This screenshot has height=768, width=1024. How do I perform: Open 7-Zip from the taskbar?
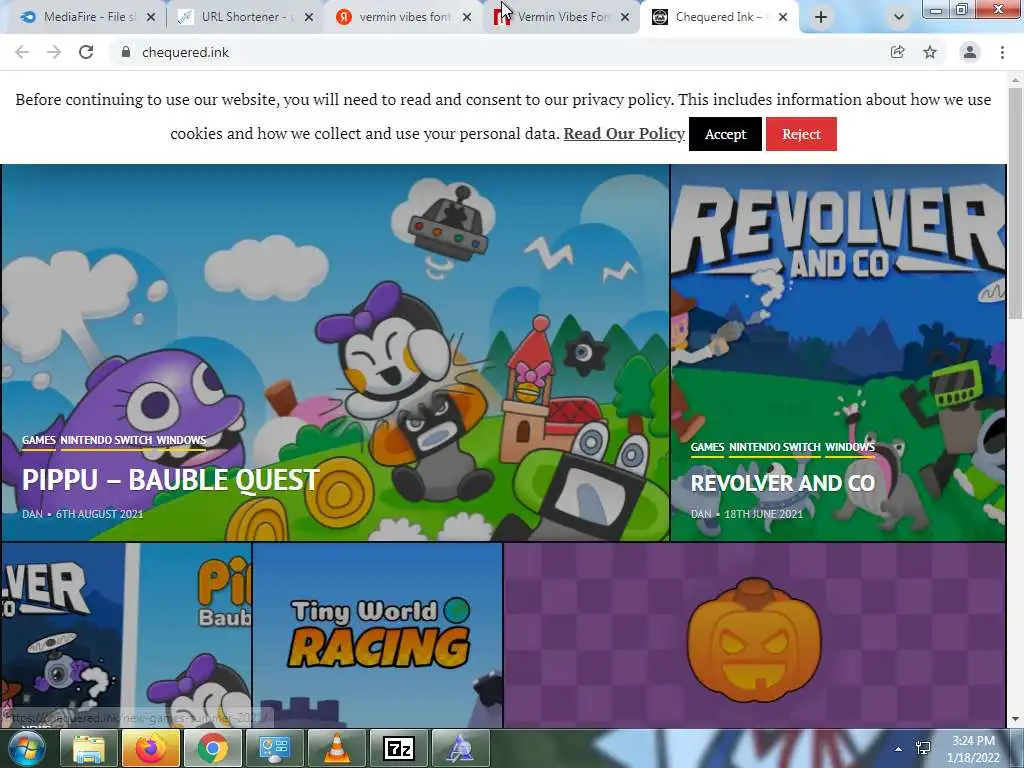[399, 748]
